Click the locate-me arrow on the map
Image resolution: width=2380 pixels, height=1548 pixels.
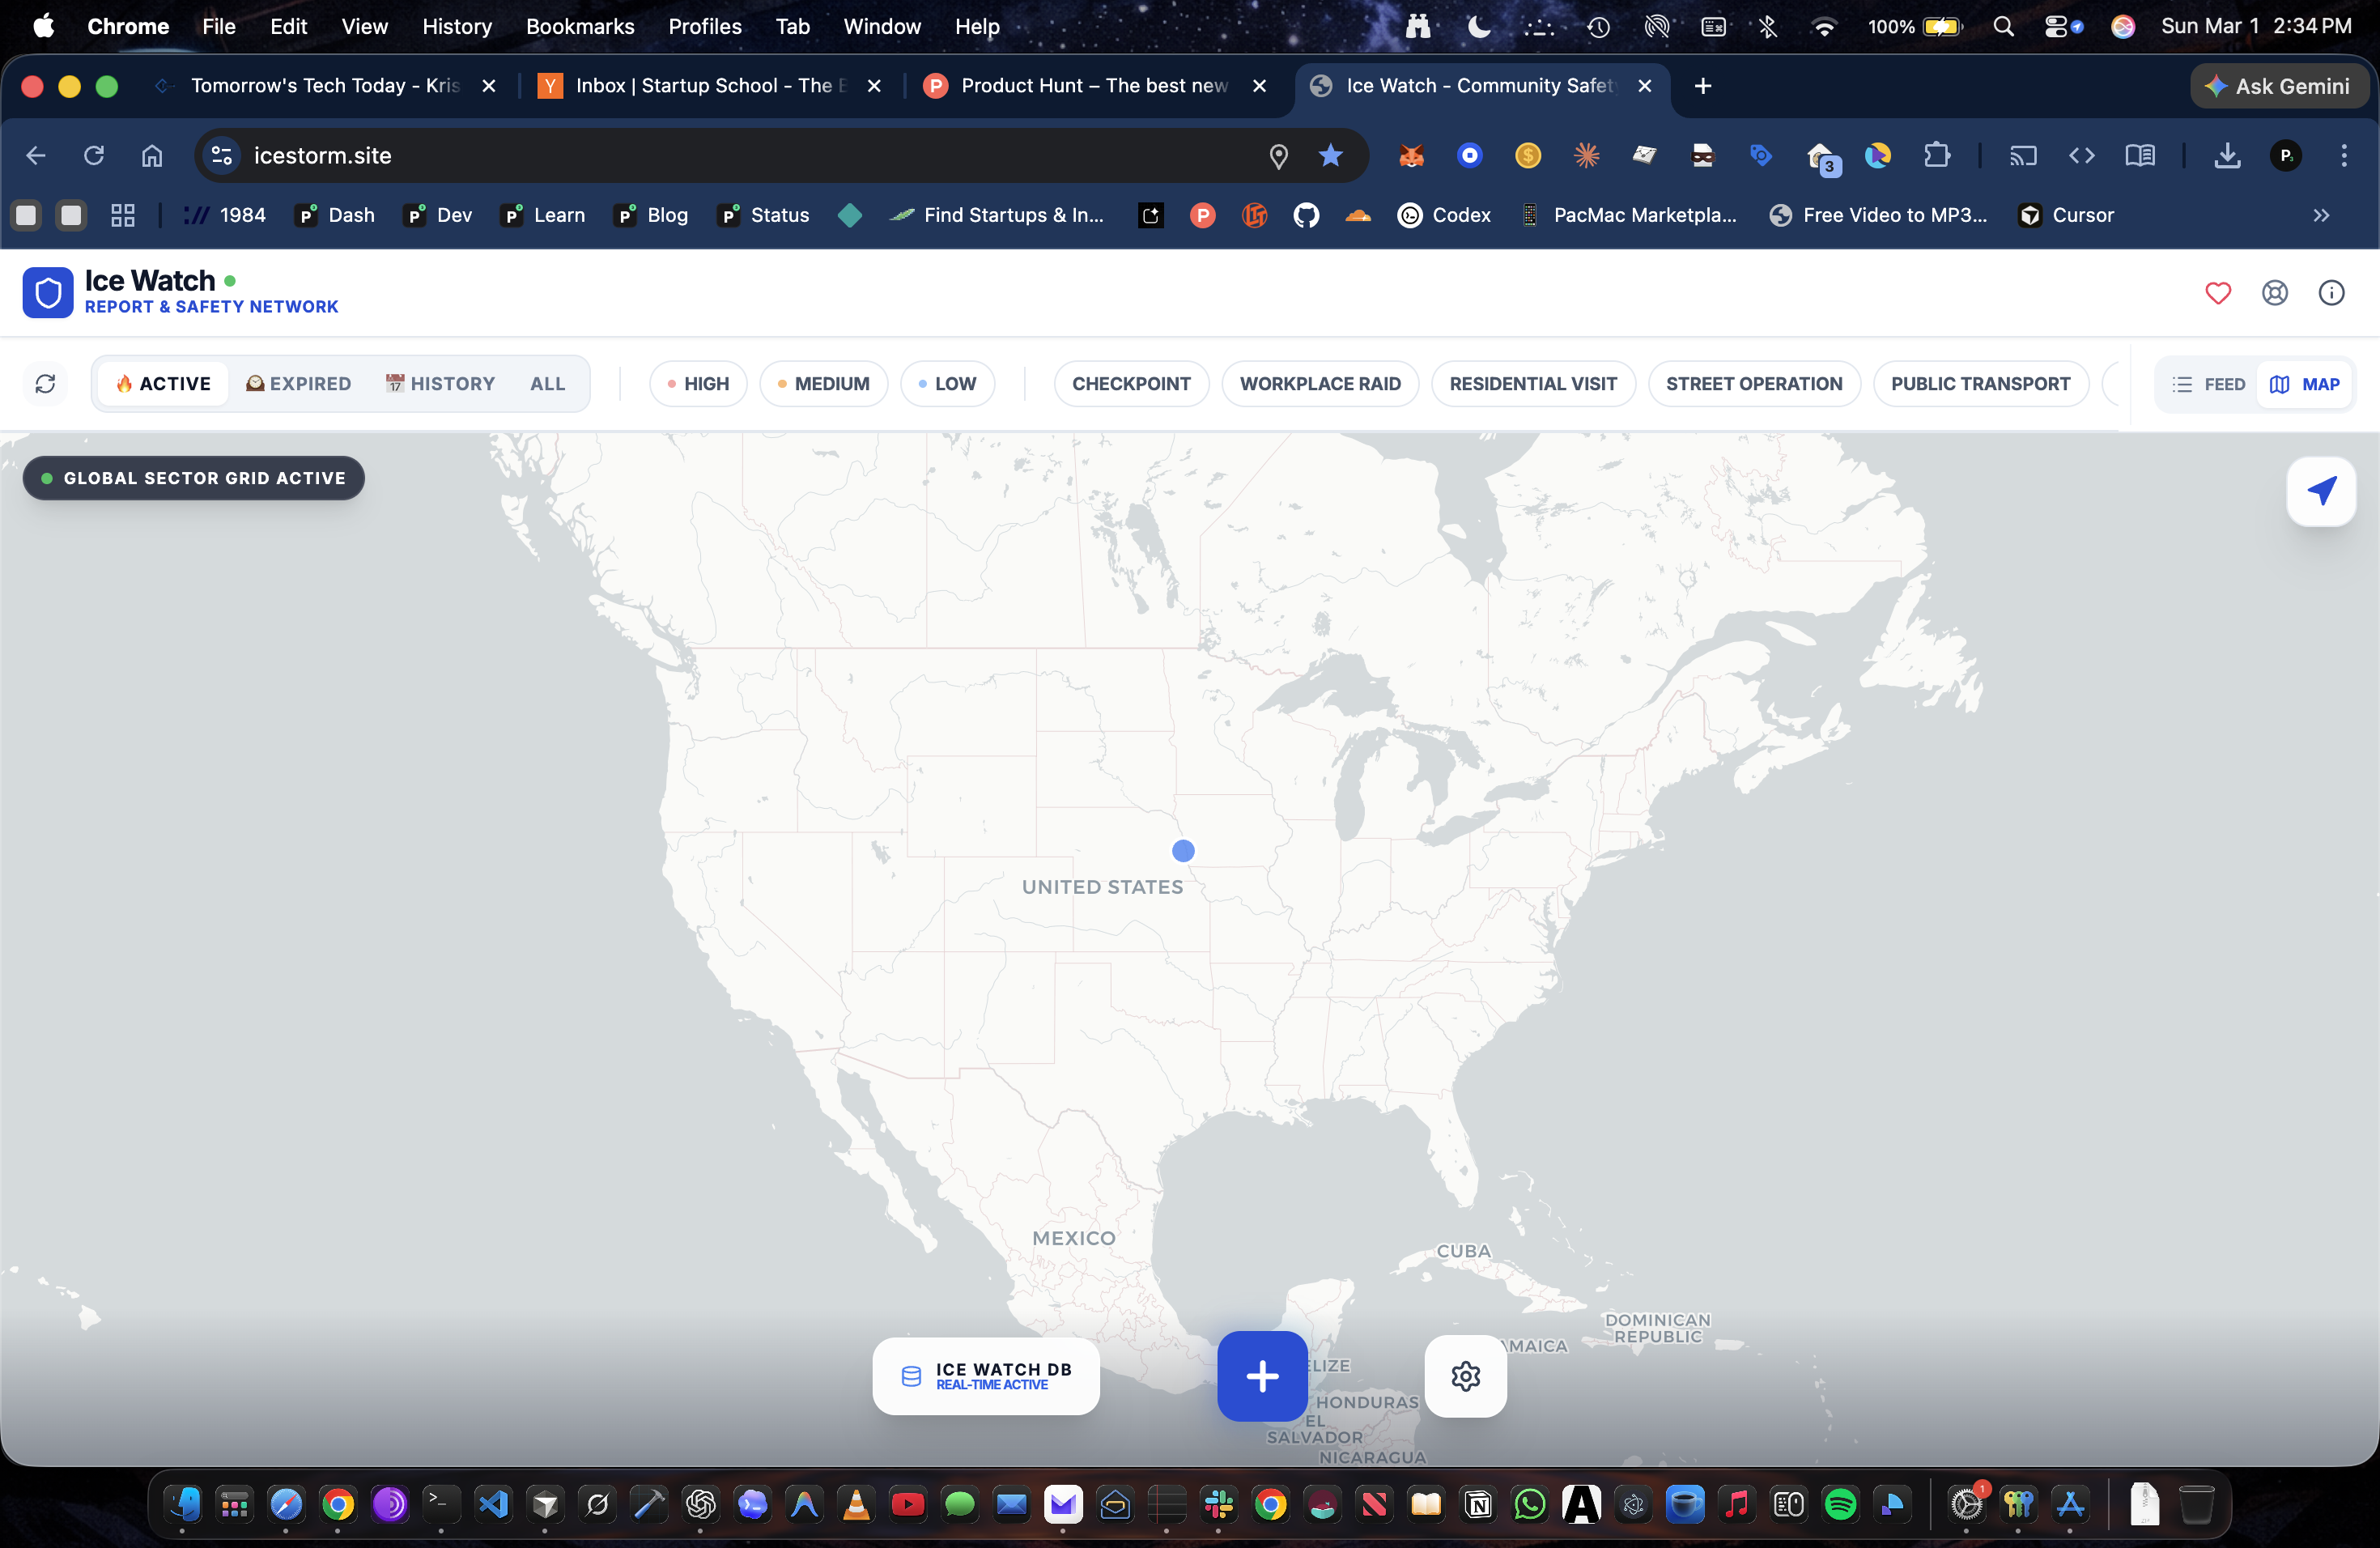point(2322,491)
